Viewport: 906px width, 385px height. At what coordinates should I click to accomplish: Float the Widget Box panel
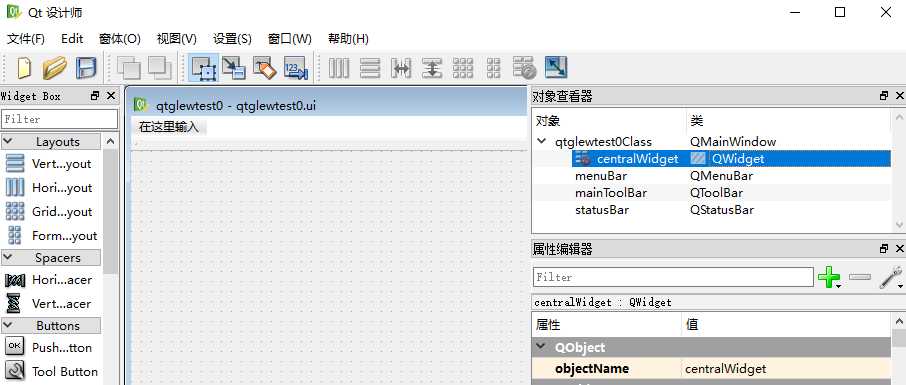click(95, 96)
